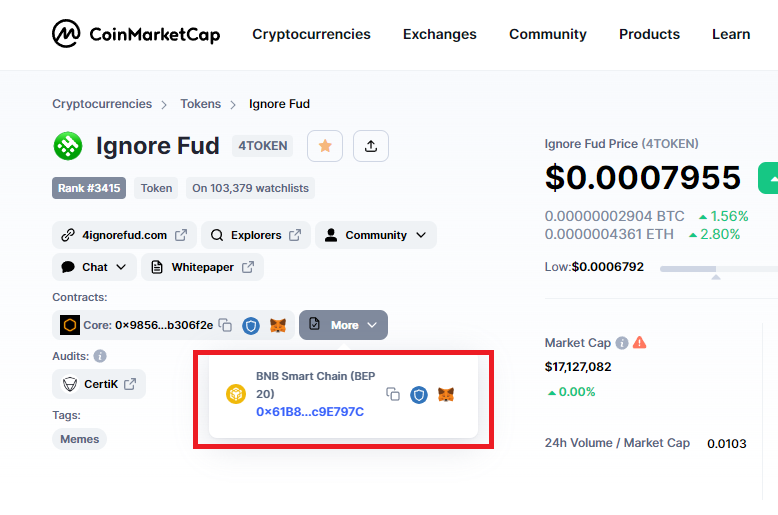The image size is (778, 515).
Task: Click the Market Cap info icon
Action: point(622,343)
